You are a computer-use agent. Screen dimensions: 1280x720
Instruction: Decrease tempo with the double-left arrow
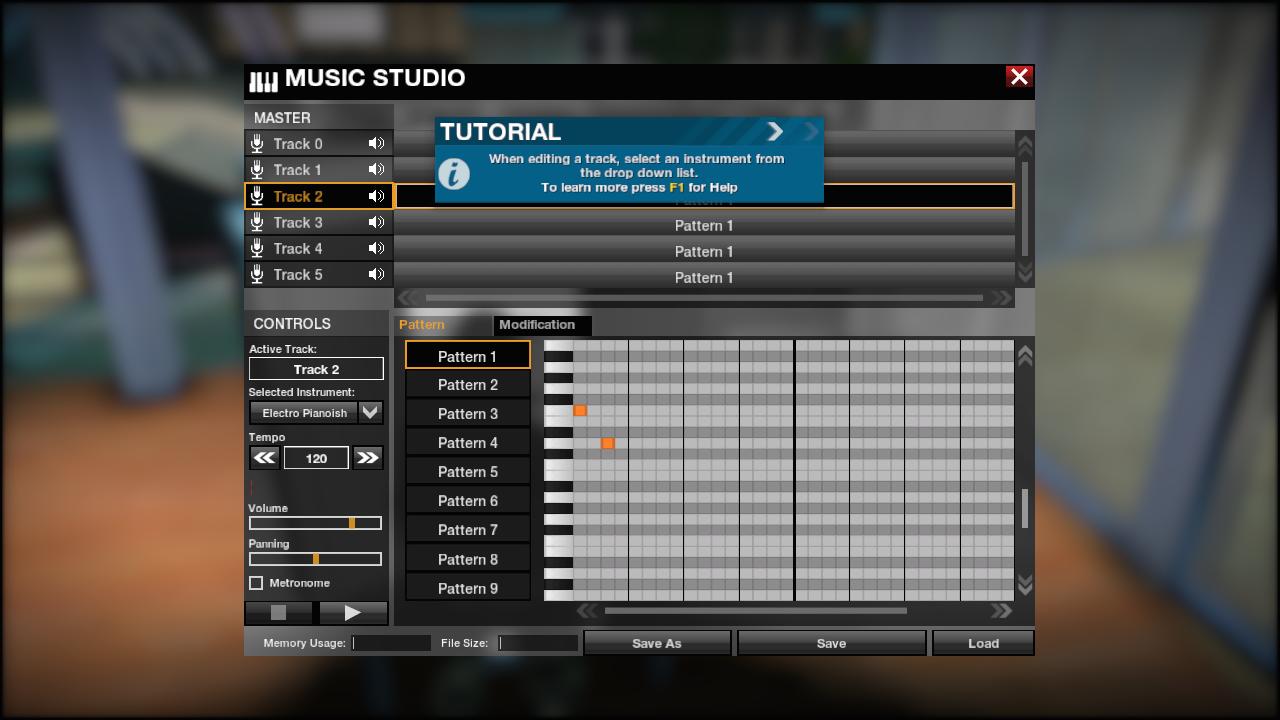pyautogui.click(x=264, y=458)
